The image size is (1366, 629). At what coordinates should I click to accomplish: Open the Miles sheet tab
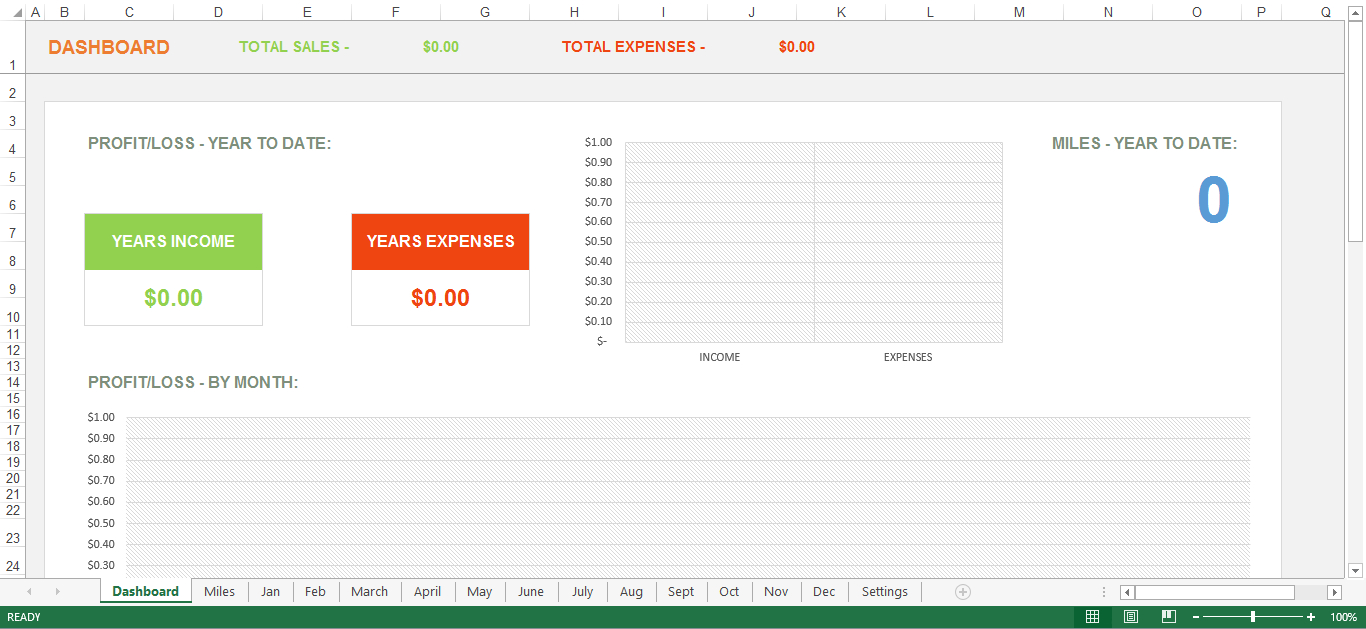coord(219,592)
